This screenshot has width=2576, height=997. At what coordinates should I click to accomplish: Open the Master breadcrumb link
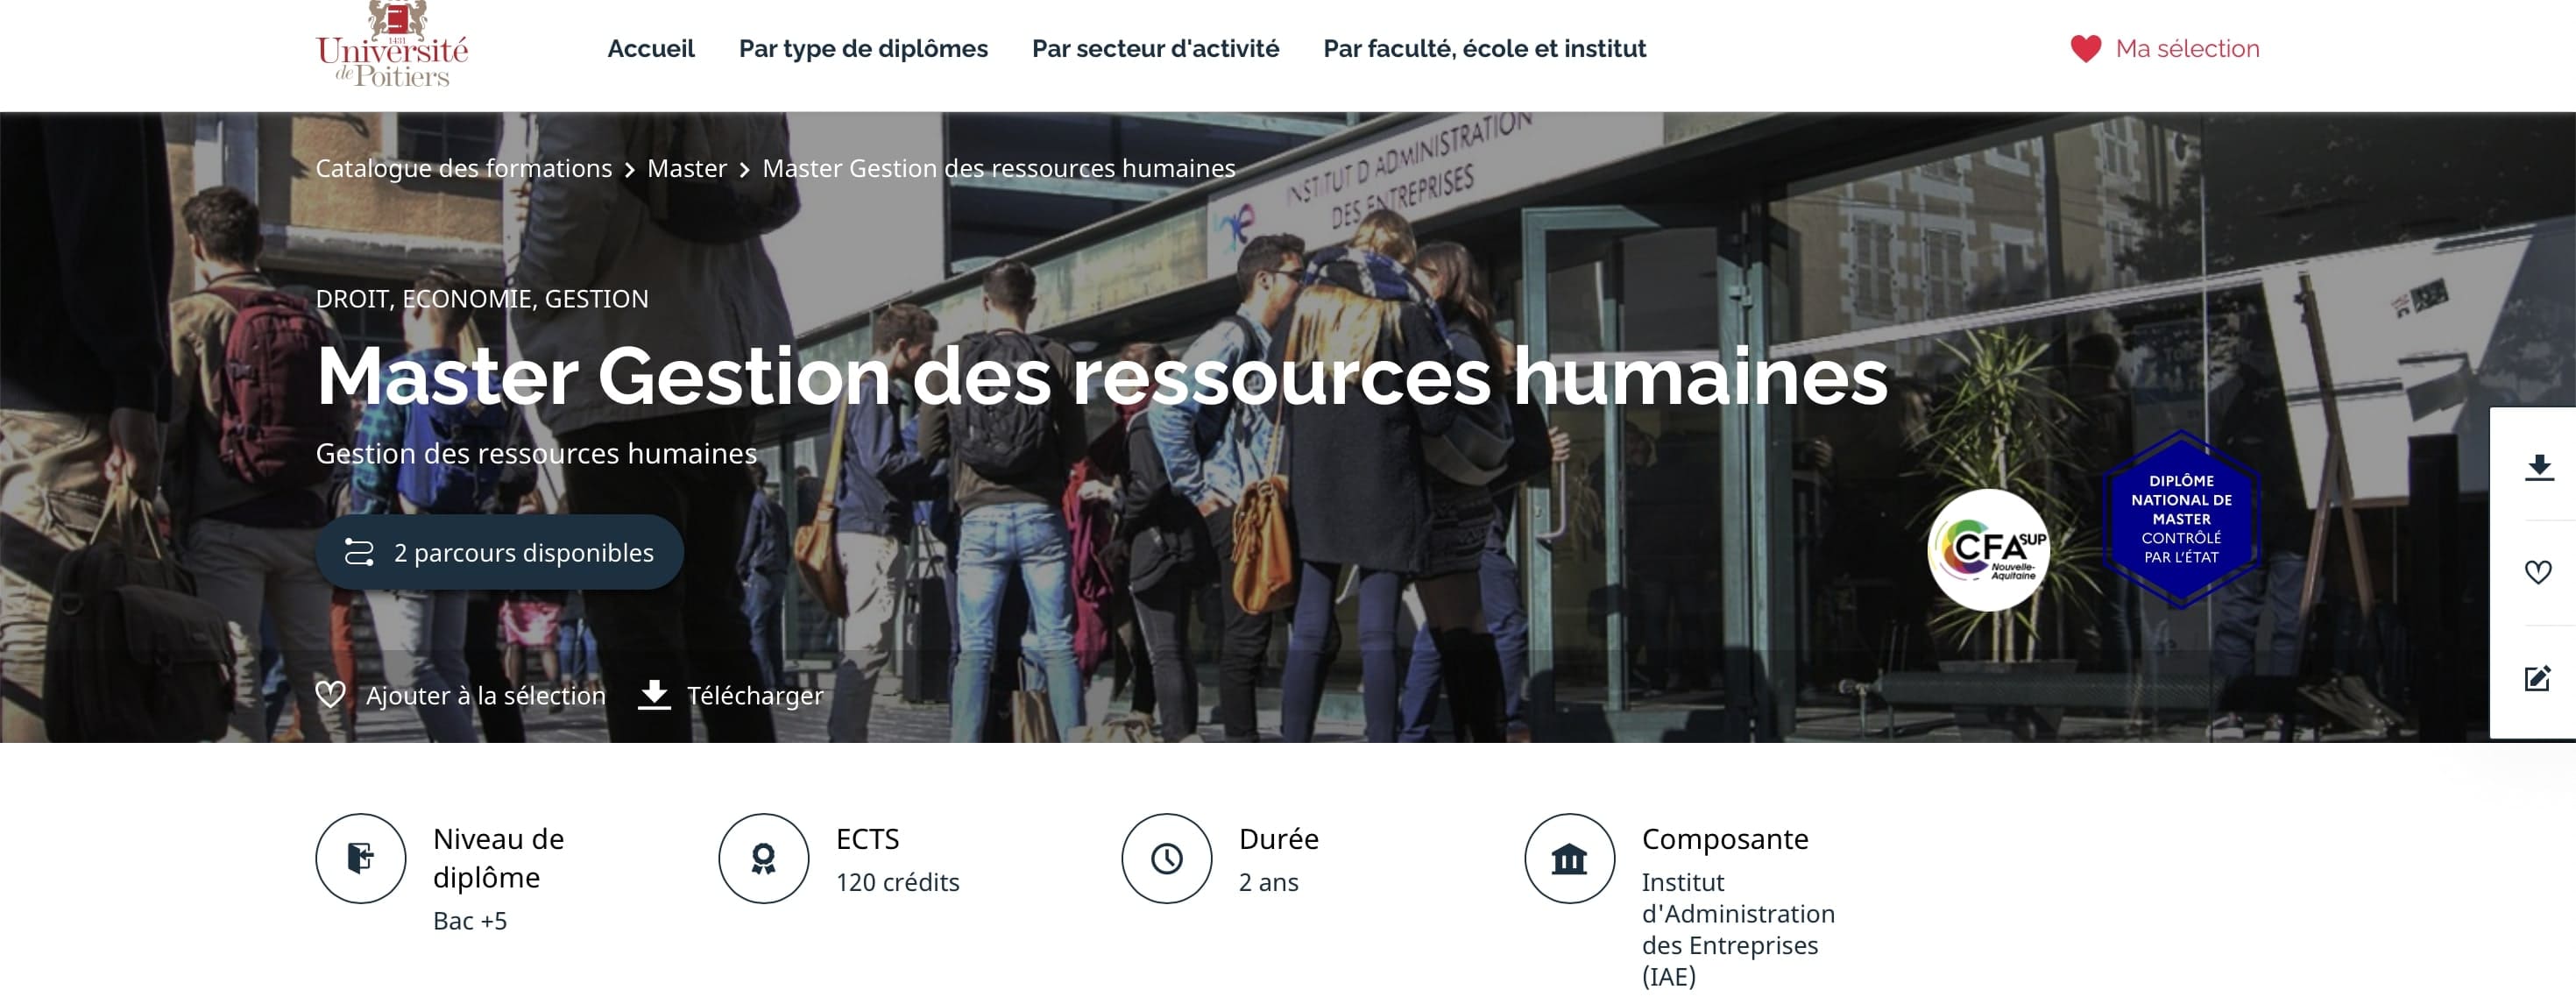[687, 168]
